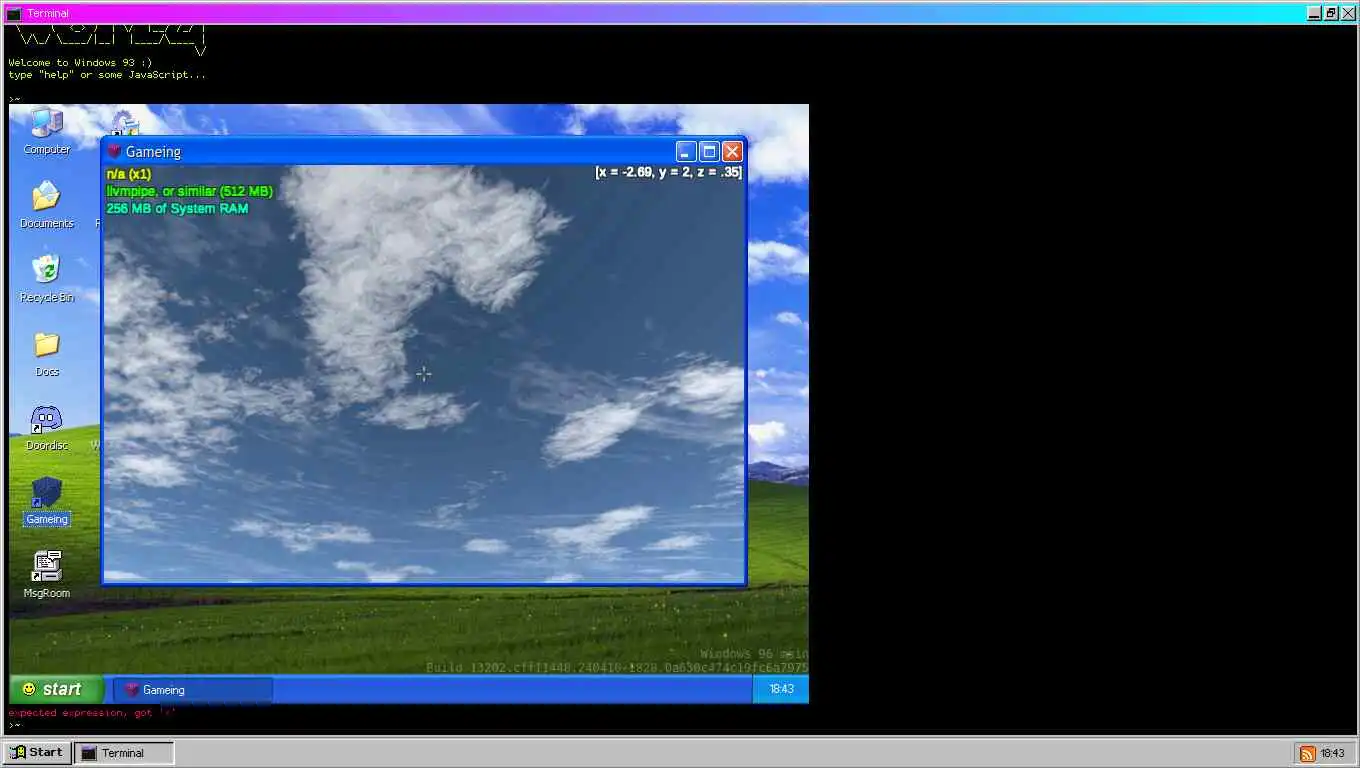Select the Gameing desktop shortcut icon
1360x768 pixels.
coord(47,501)
